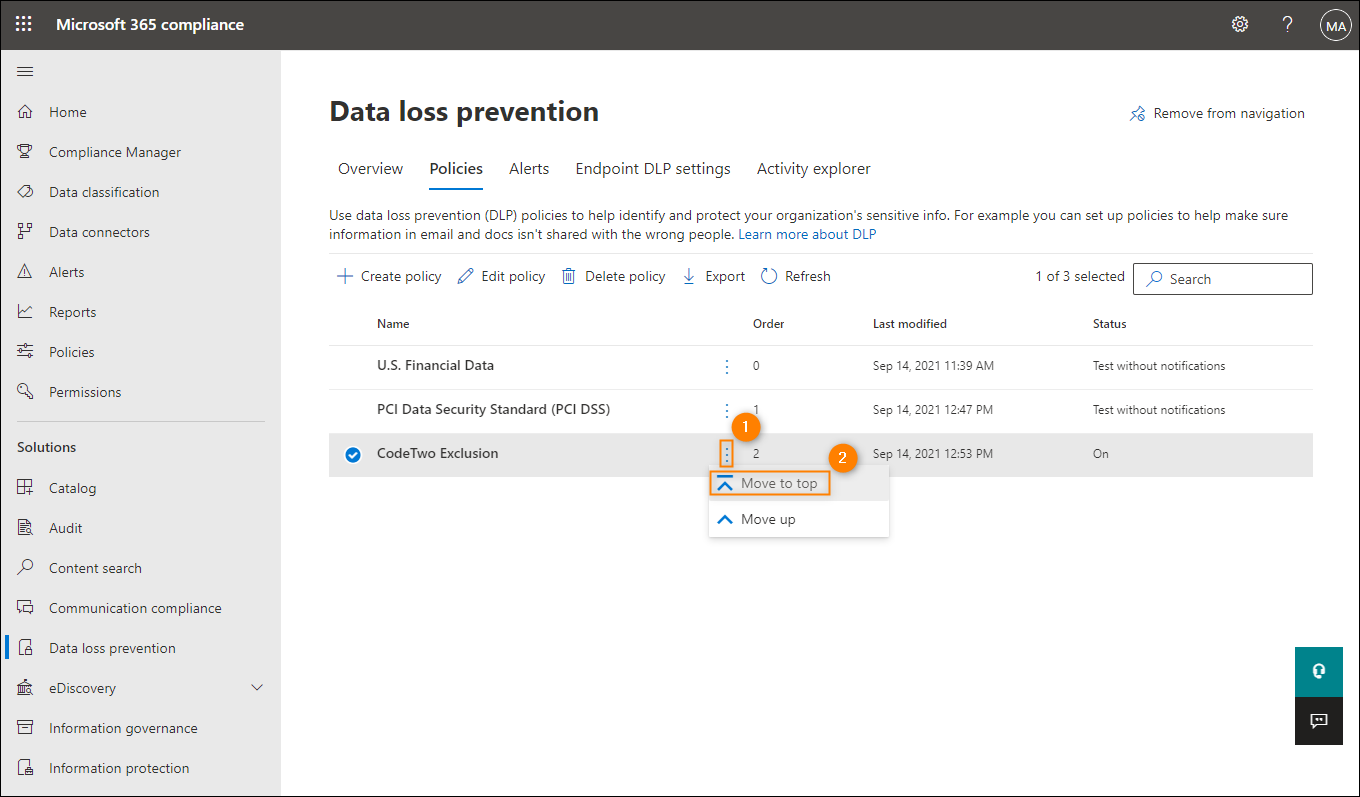Image resolution: width=1360 pixels, height=797 pixels.
Task: Deselect the CodeTwo Exclusion row checkmark
Action: click(352, 455)
